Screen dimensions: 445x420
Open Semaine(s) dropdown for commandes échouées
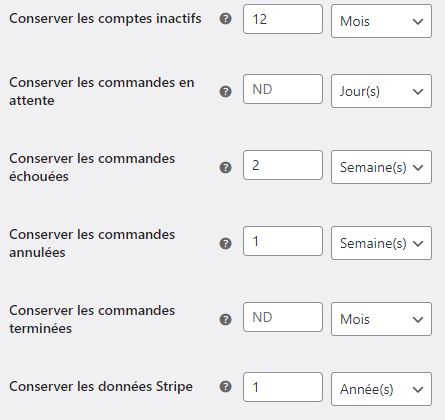pos(381,167)
